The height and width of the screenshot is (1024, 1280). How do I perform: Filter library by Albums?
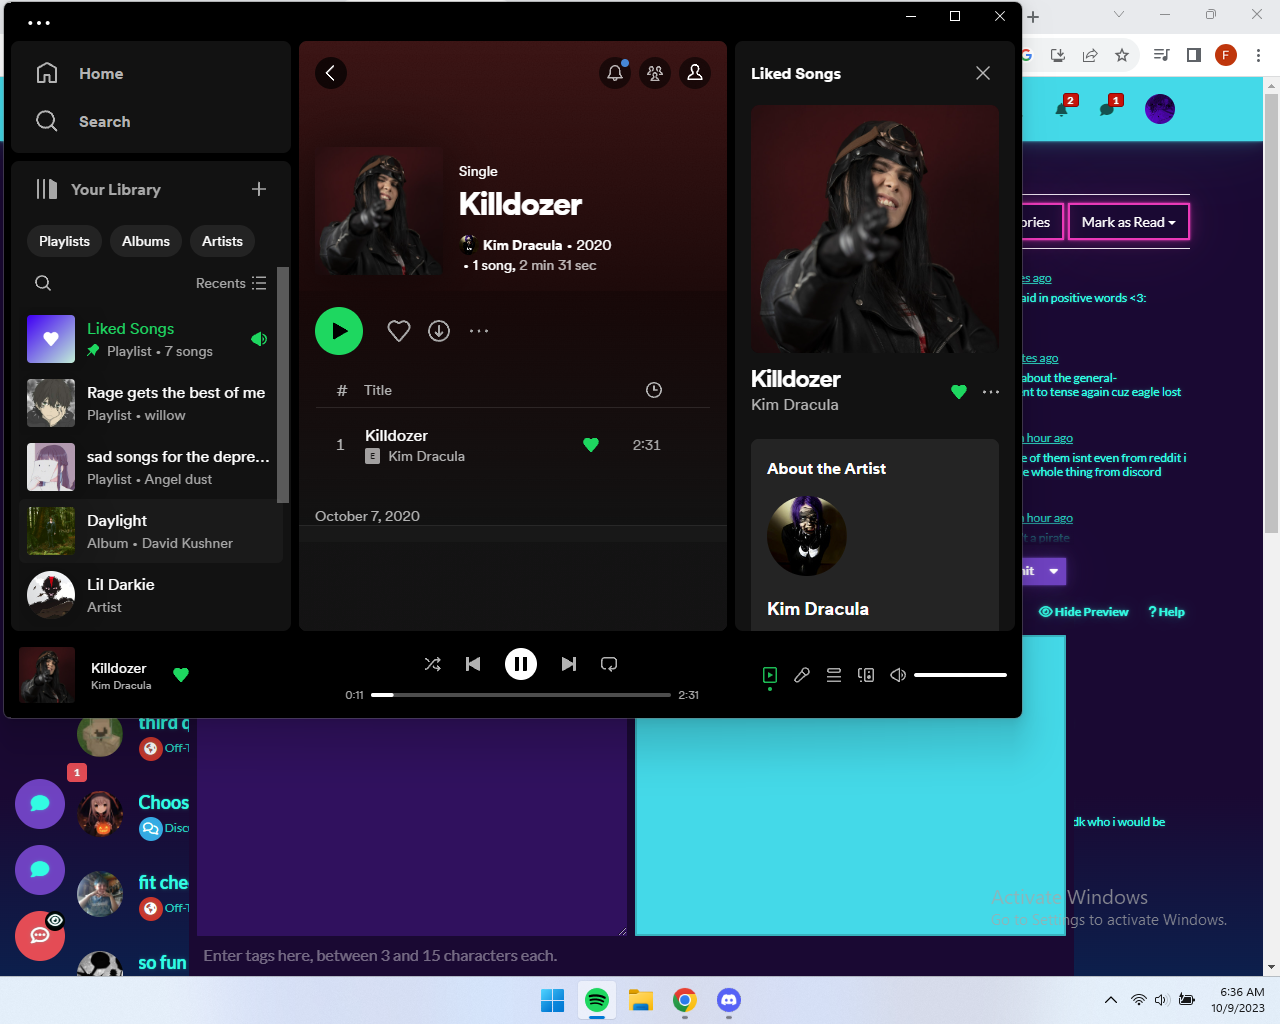(x=146, y=241)
